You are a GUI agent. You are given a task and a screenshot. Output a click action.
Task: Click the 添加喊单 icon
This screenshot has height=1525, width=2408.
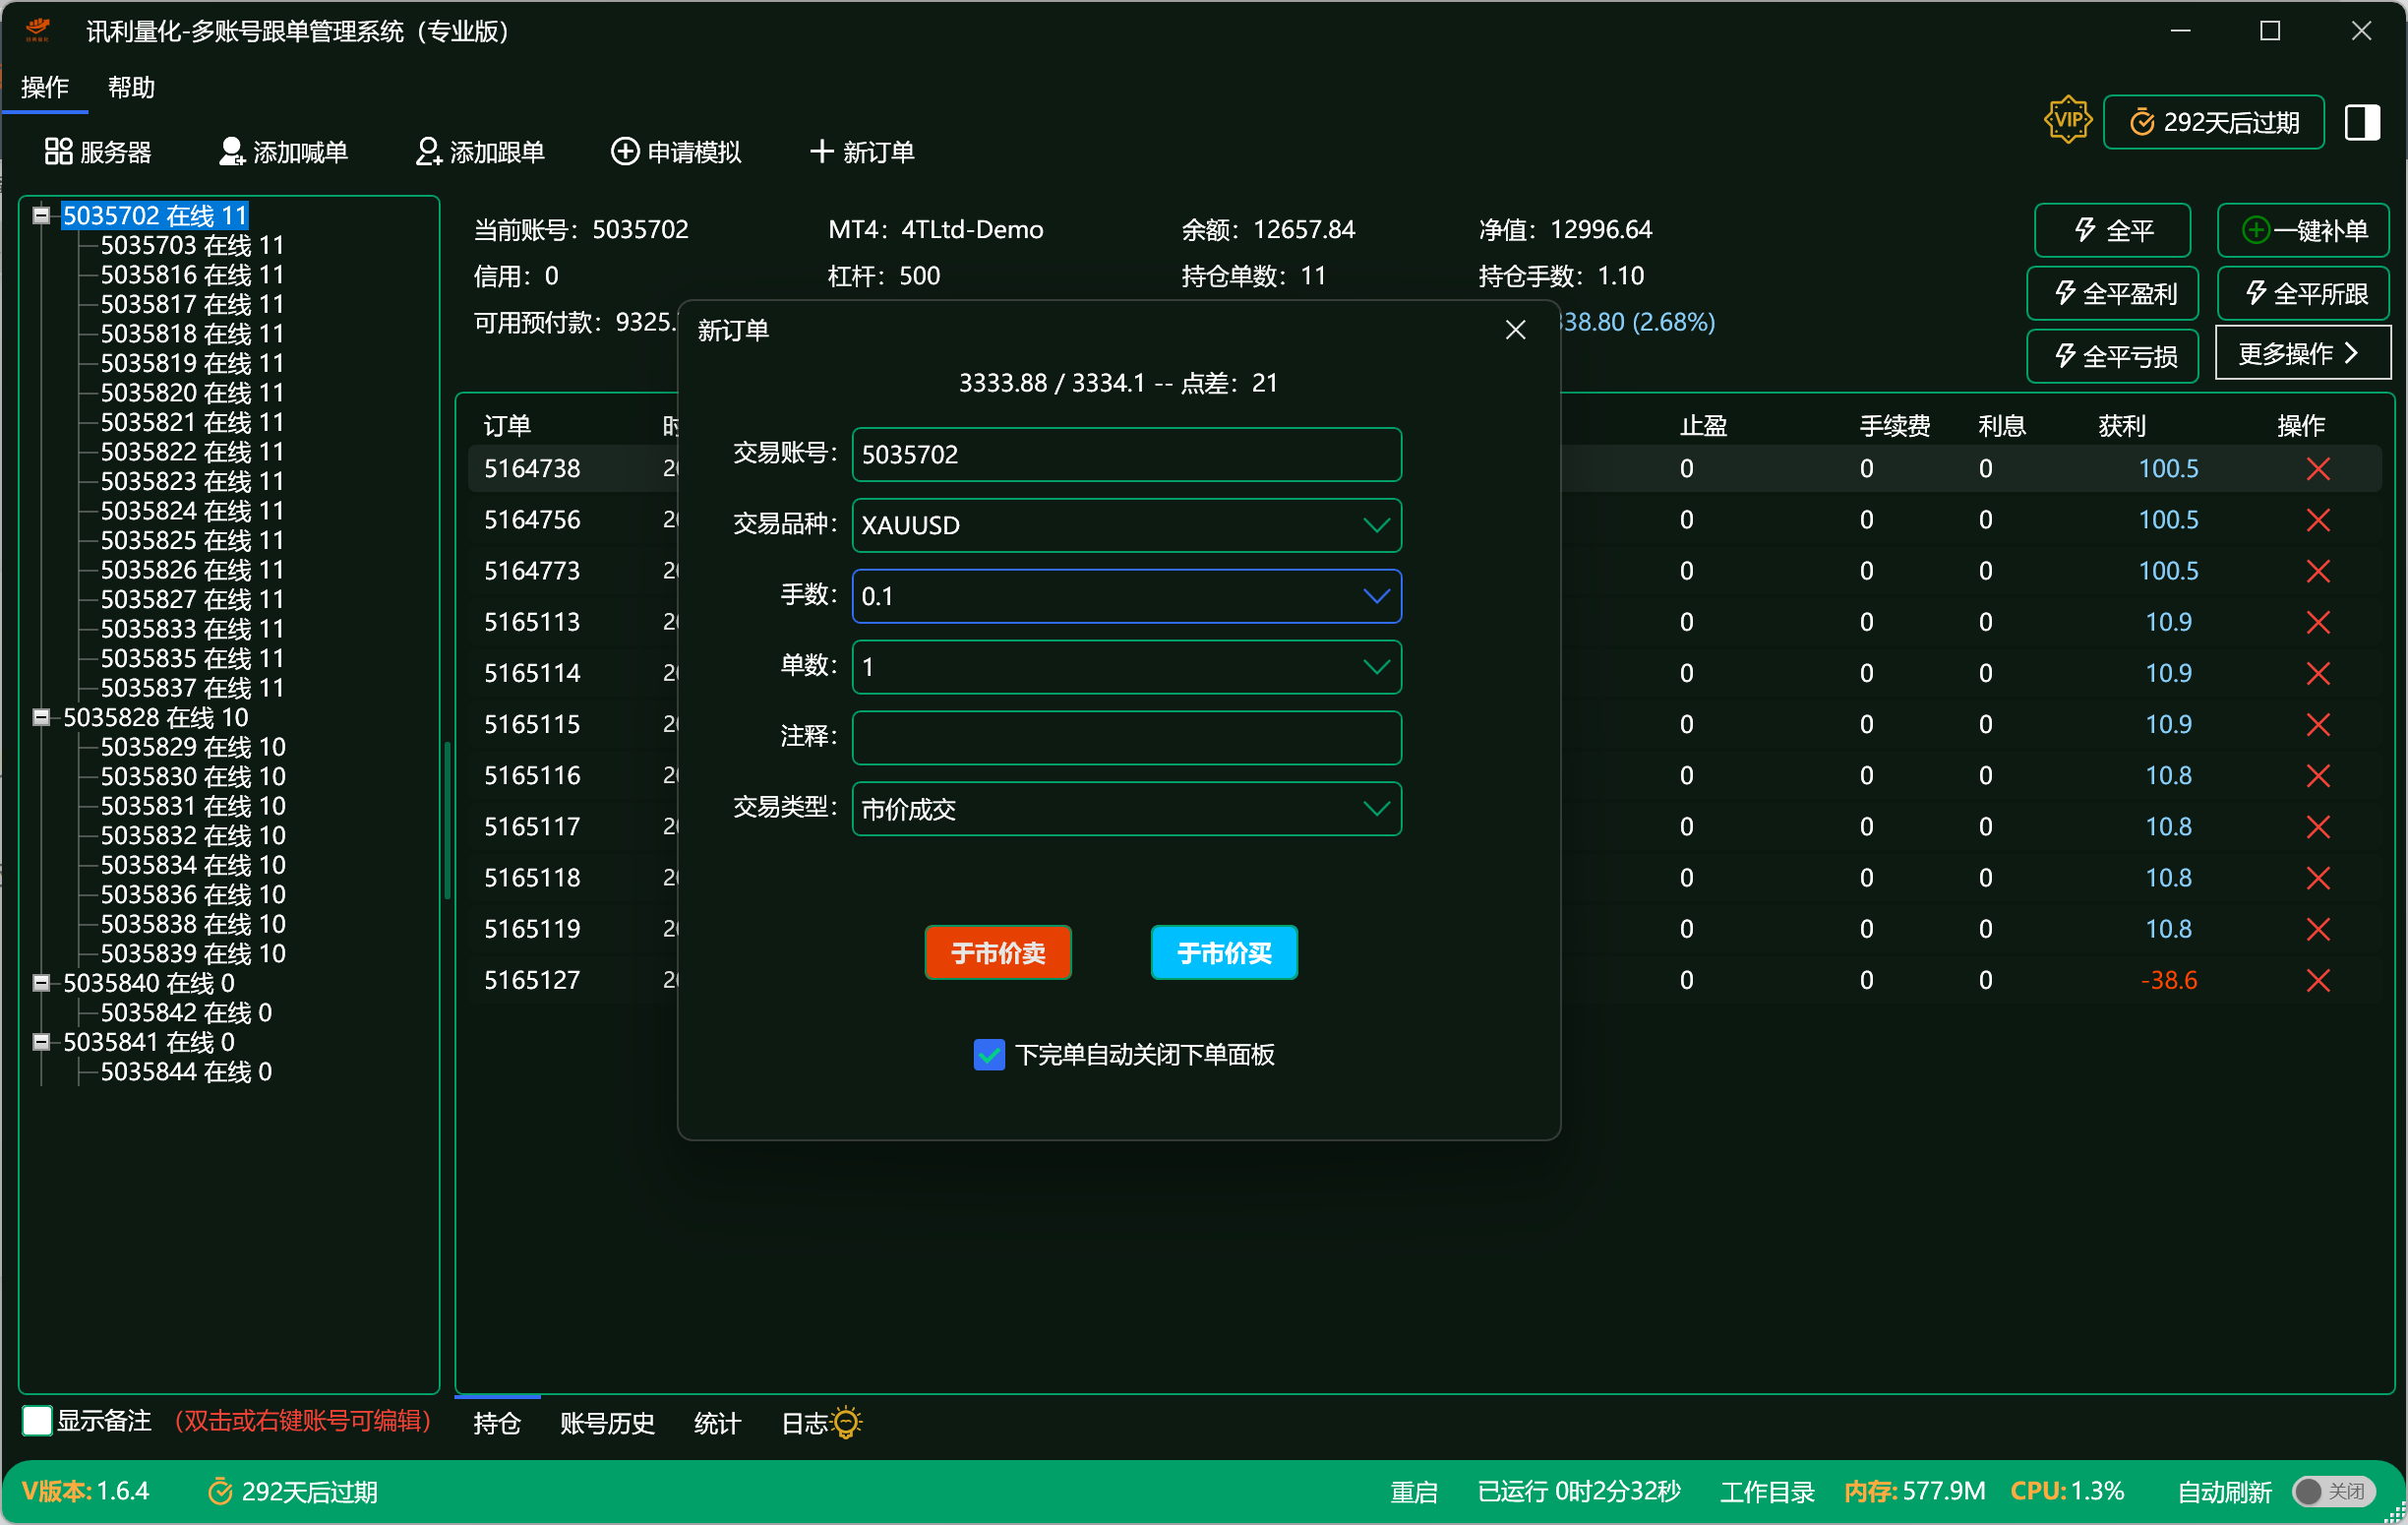232,151
